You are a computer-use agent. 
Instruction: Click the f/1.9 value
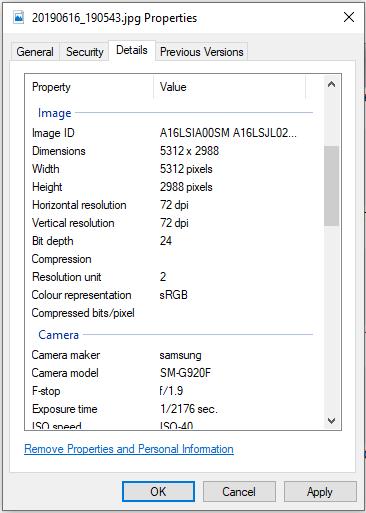point(171,391)
